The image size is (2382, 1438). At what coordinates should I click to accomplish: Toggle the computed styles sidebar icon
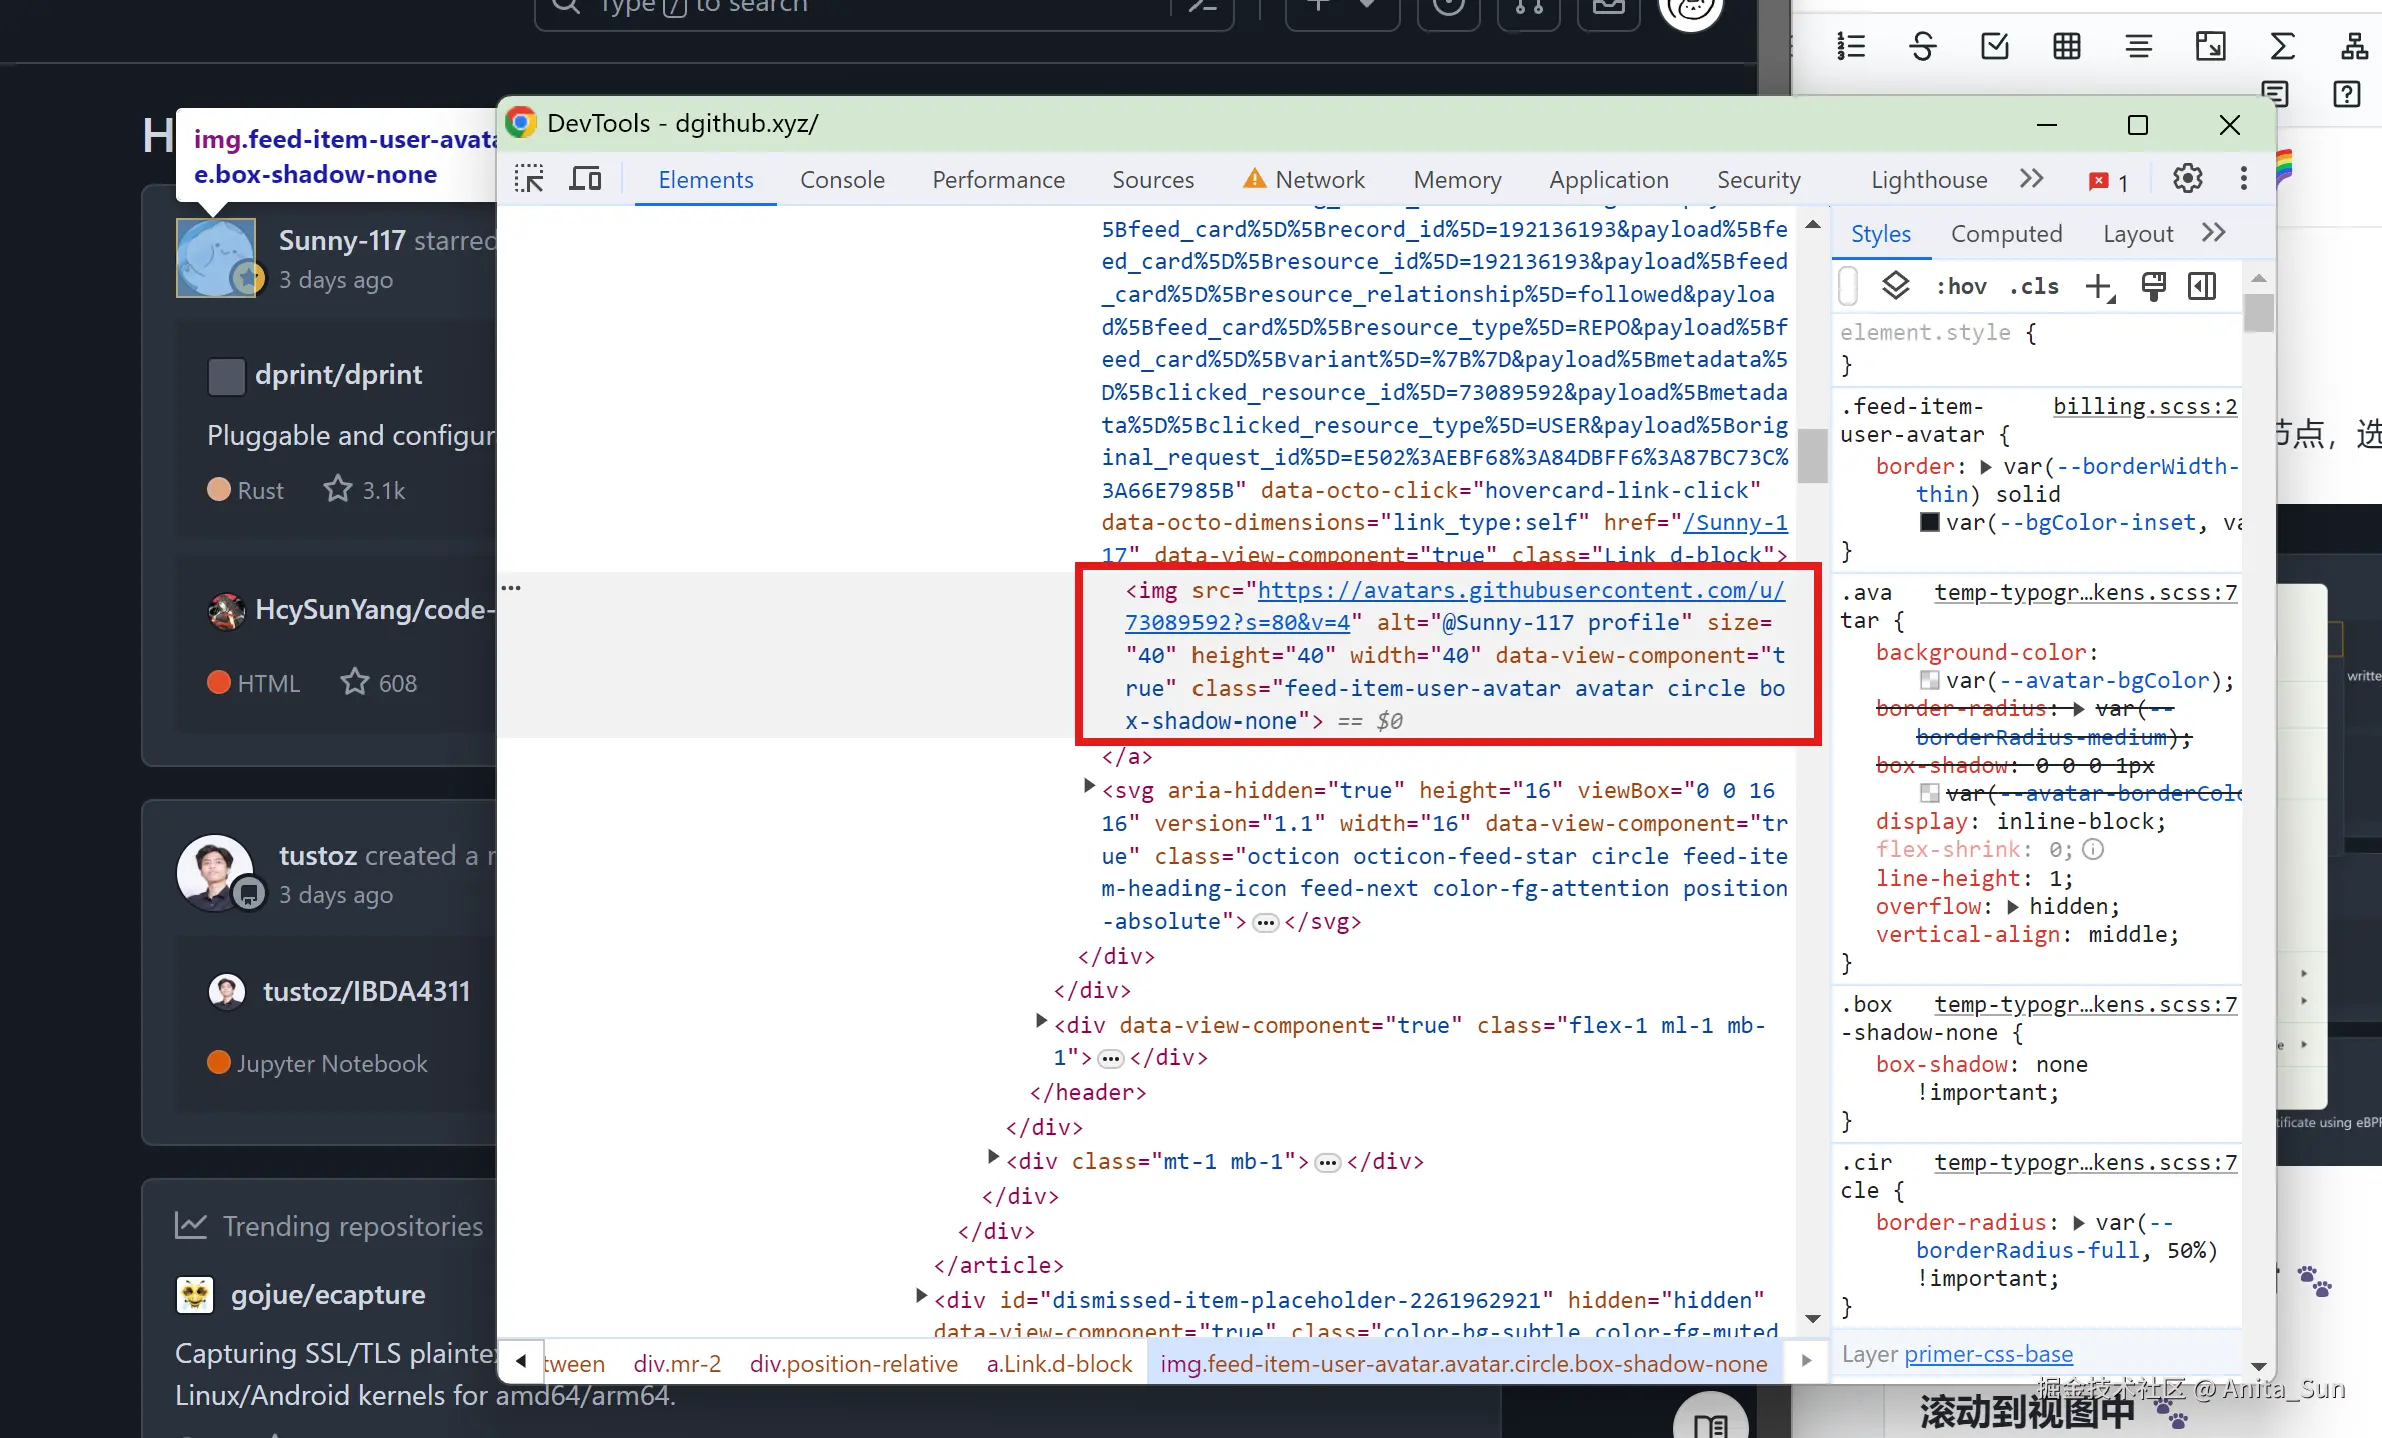[2202, 287]
